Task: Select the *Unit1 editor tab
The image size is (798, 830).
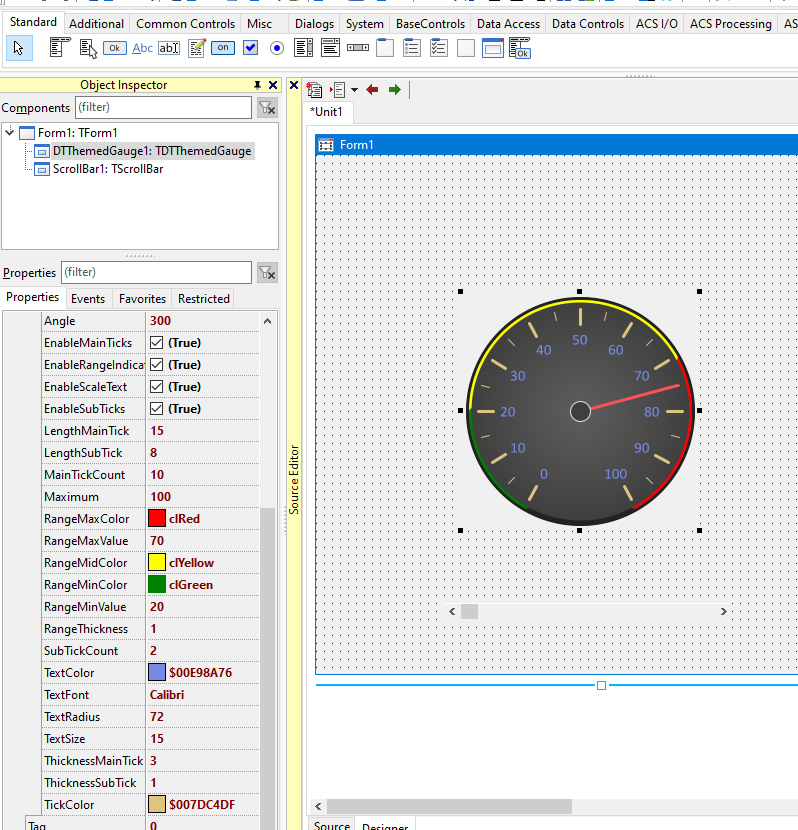Action: tap(327, 112)
